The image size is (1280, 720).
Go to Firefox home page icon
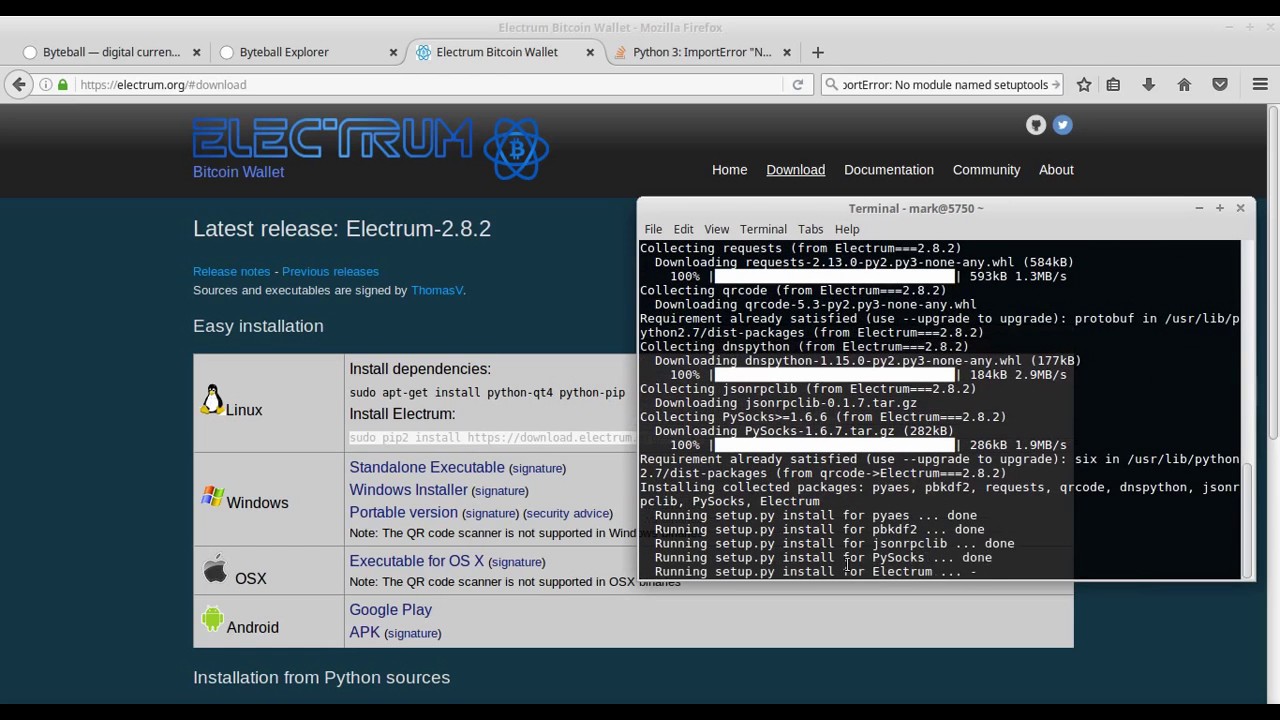(x=1184, y=85)
